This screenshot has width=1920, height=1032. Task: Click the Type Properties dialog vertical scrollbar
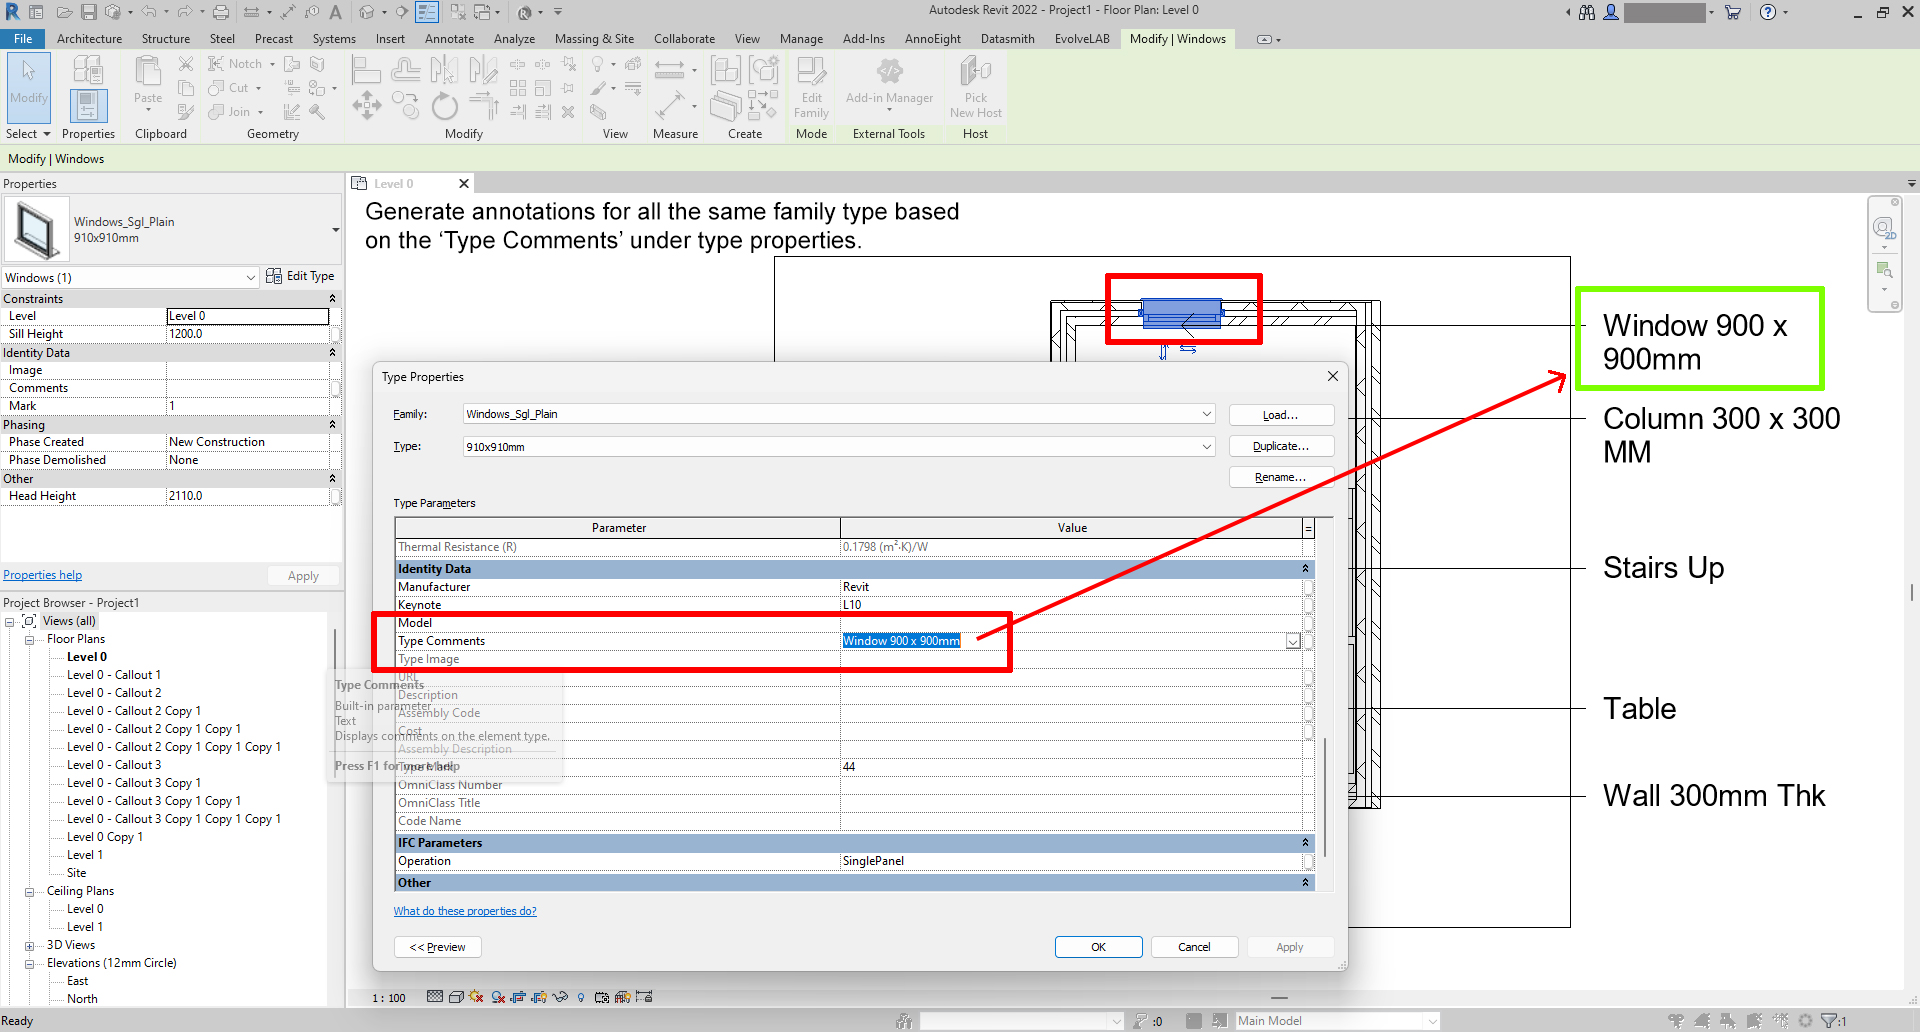[x=1325, y=797]
